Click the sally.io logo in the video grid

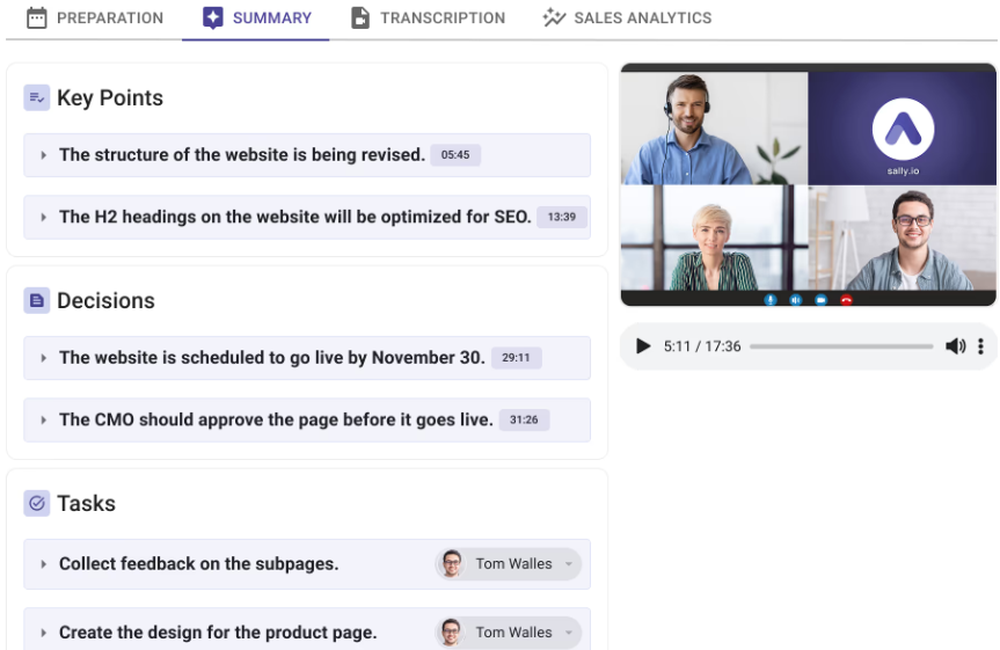(x=904, y=124)
